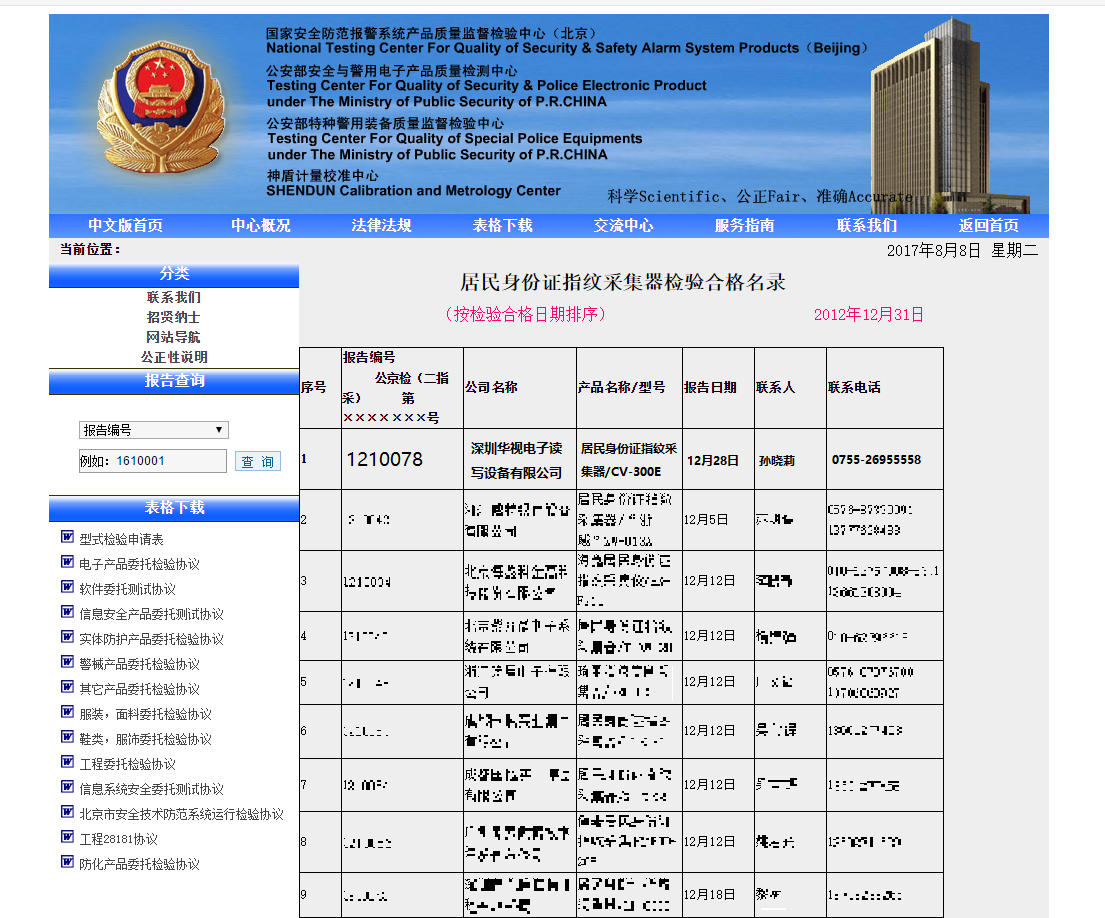This screenshot has height=918, width=1105.
Task: Go to 中文版首页 in navigation bar
Action: tap(125, 226)
